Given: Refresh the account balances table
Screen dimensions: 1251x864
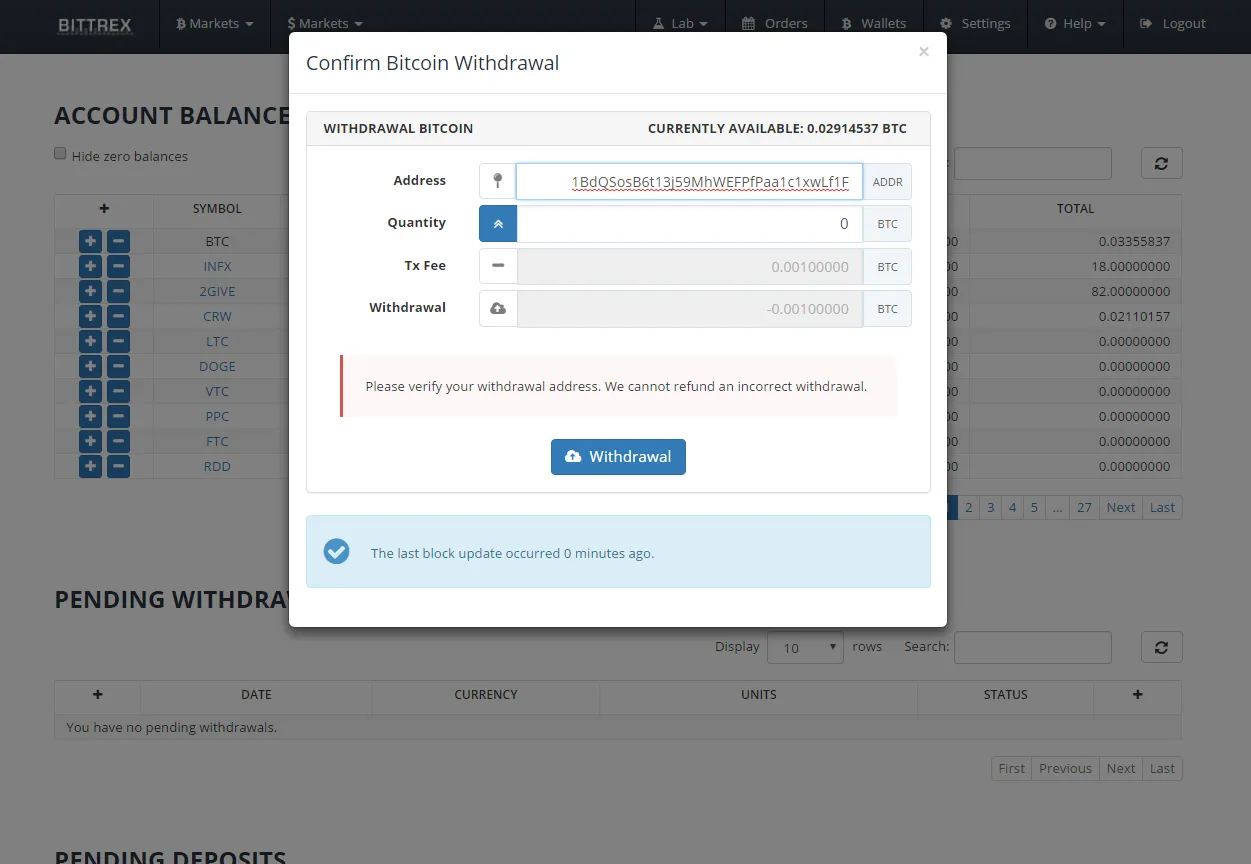Looking at the screenshot, I should coord(1161,164).
